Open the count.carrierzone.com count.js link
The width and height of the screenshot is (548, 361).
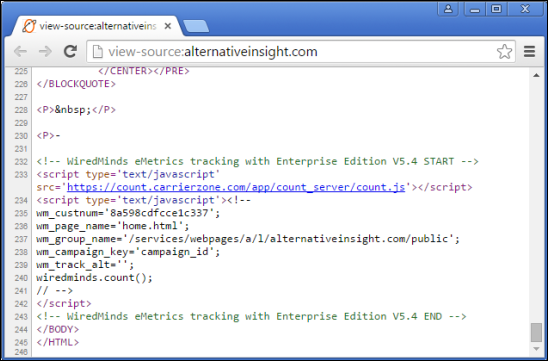coord(236,187)
